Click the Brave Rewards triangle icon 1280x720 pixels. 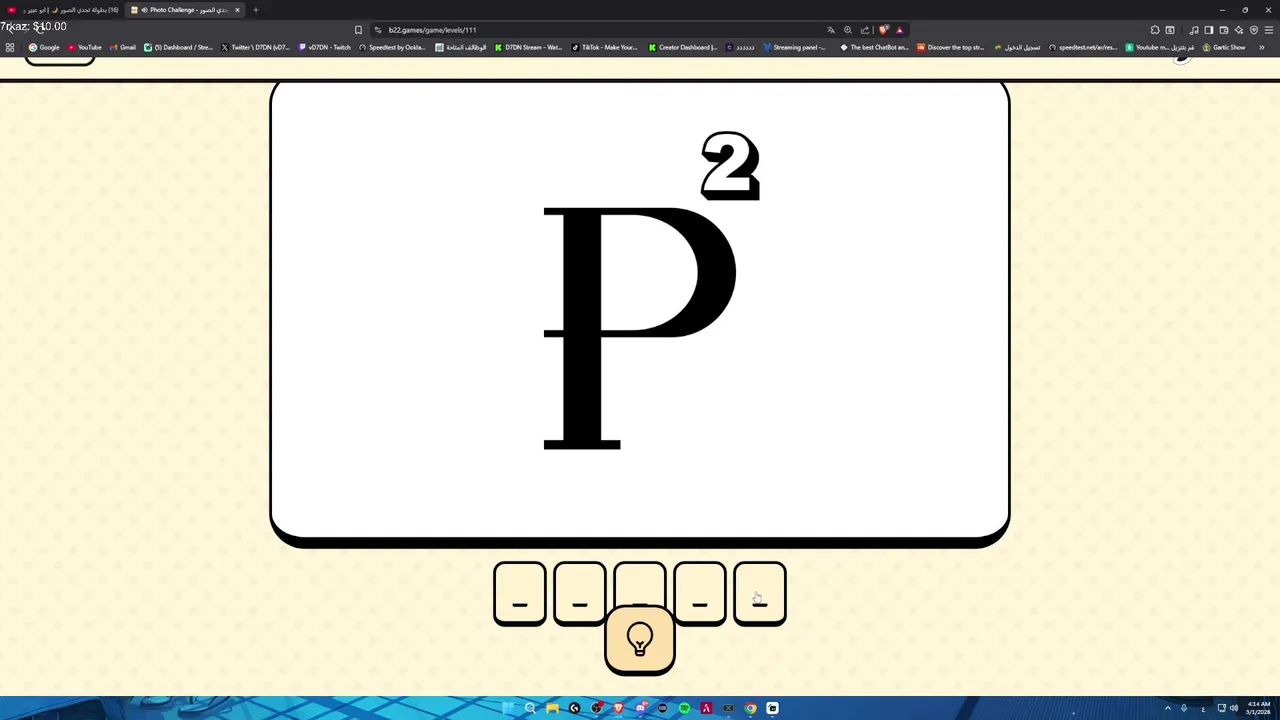(899, 30)
